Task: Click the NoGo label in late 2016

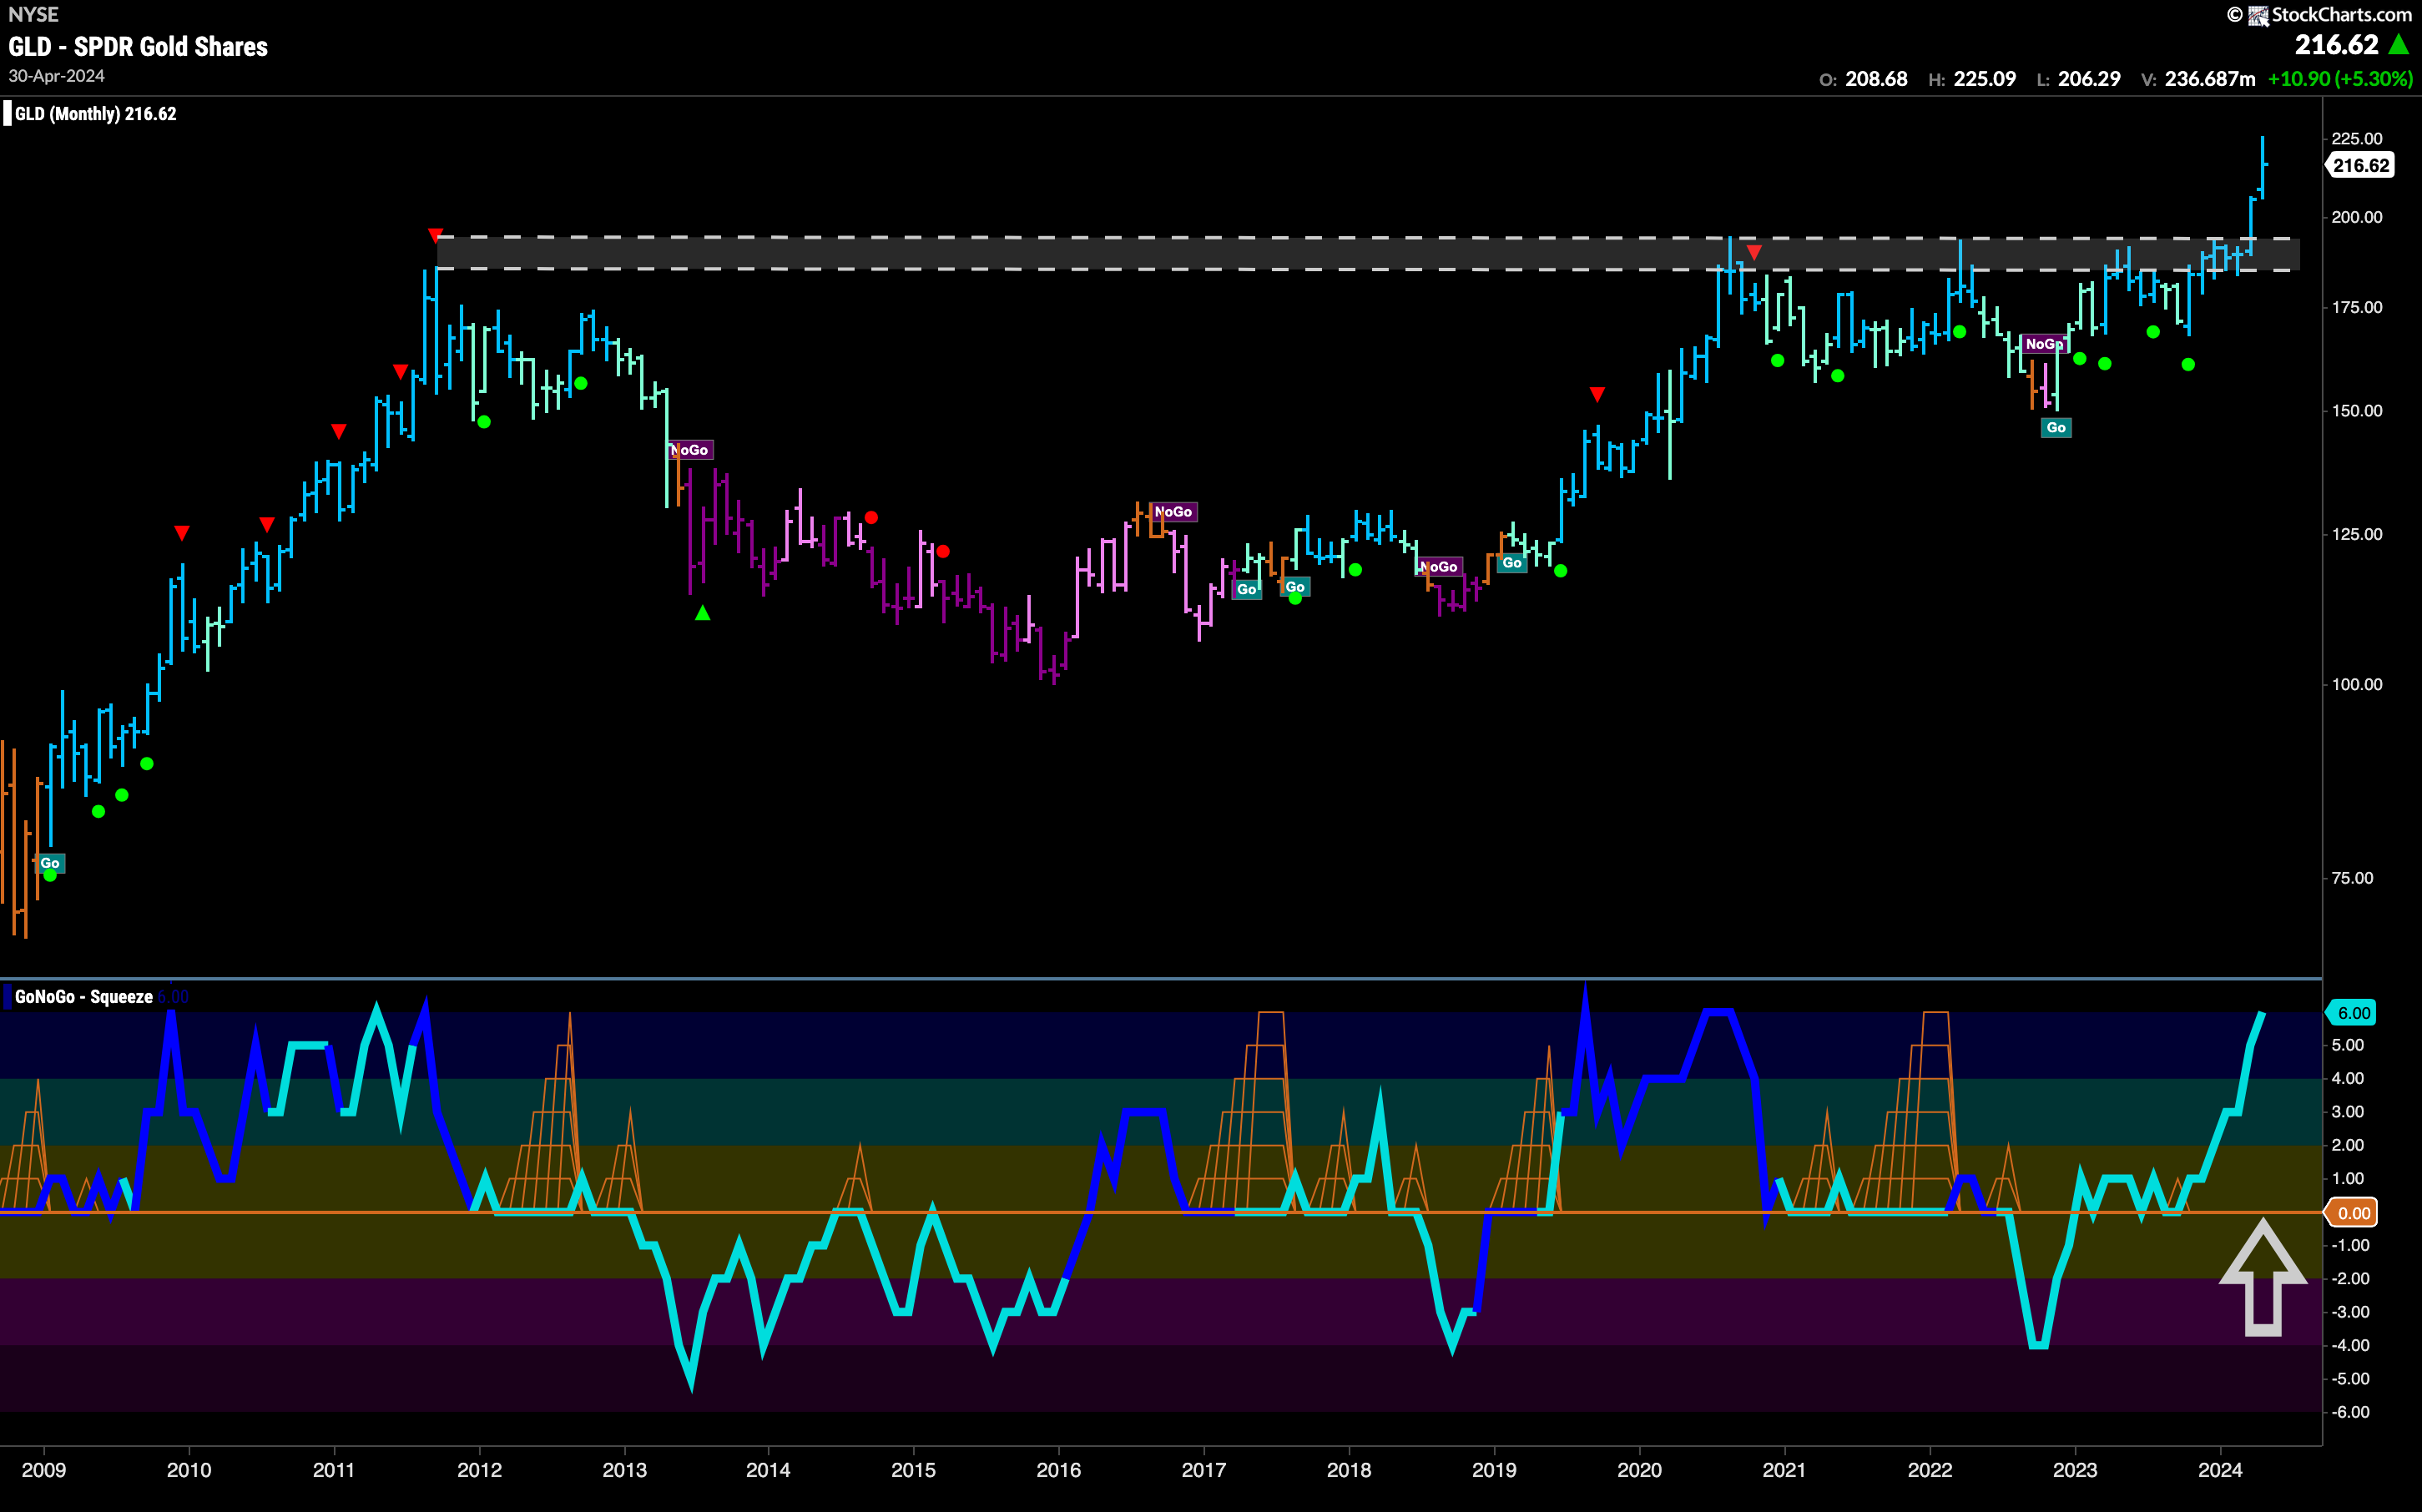Action: point(1173,512)
